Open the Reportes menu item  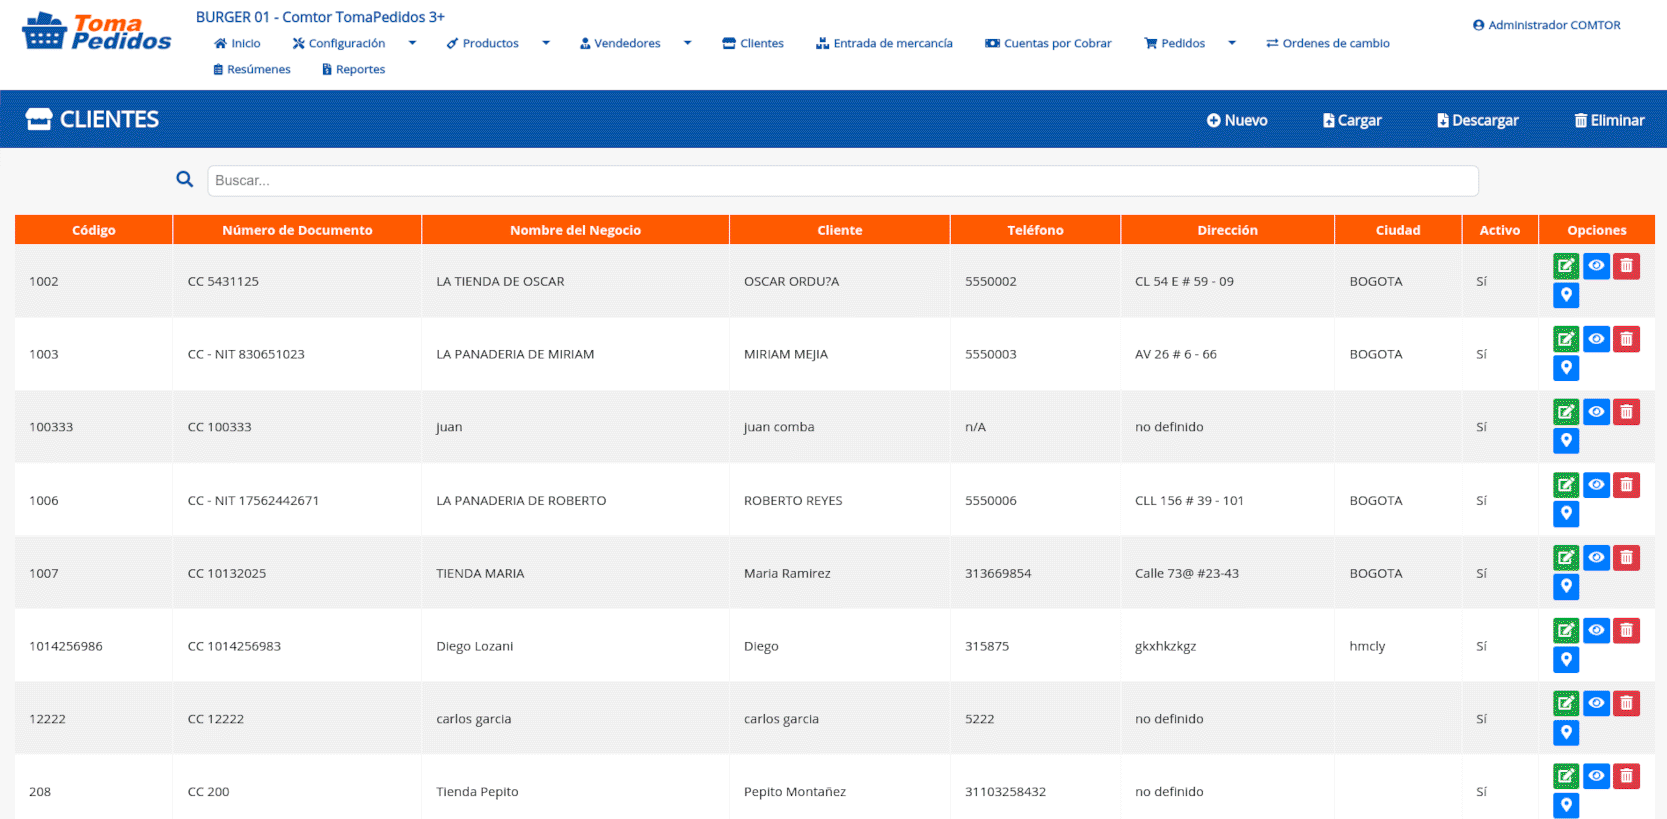click(354, 69)
